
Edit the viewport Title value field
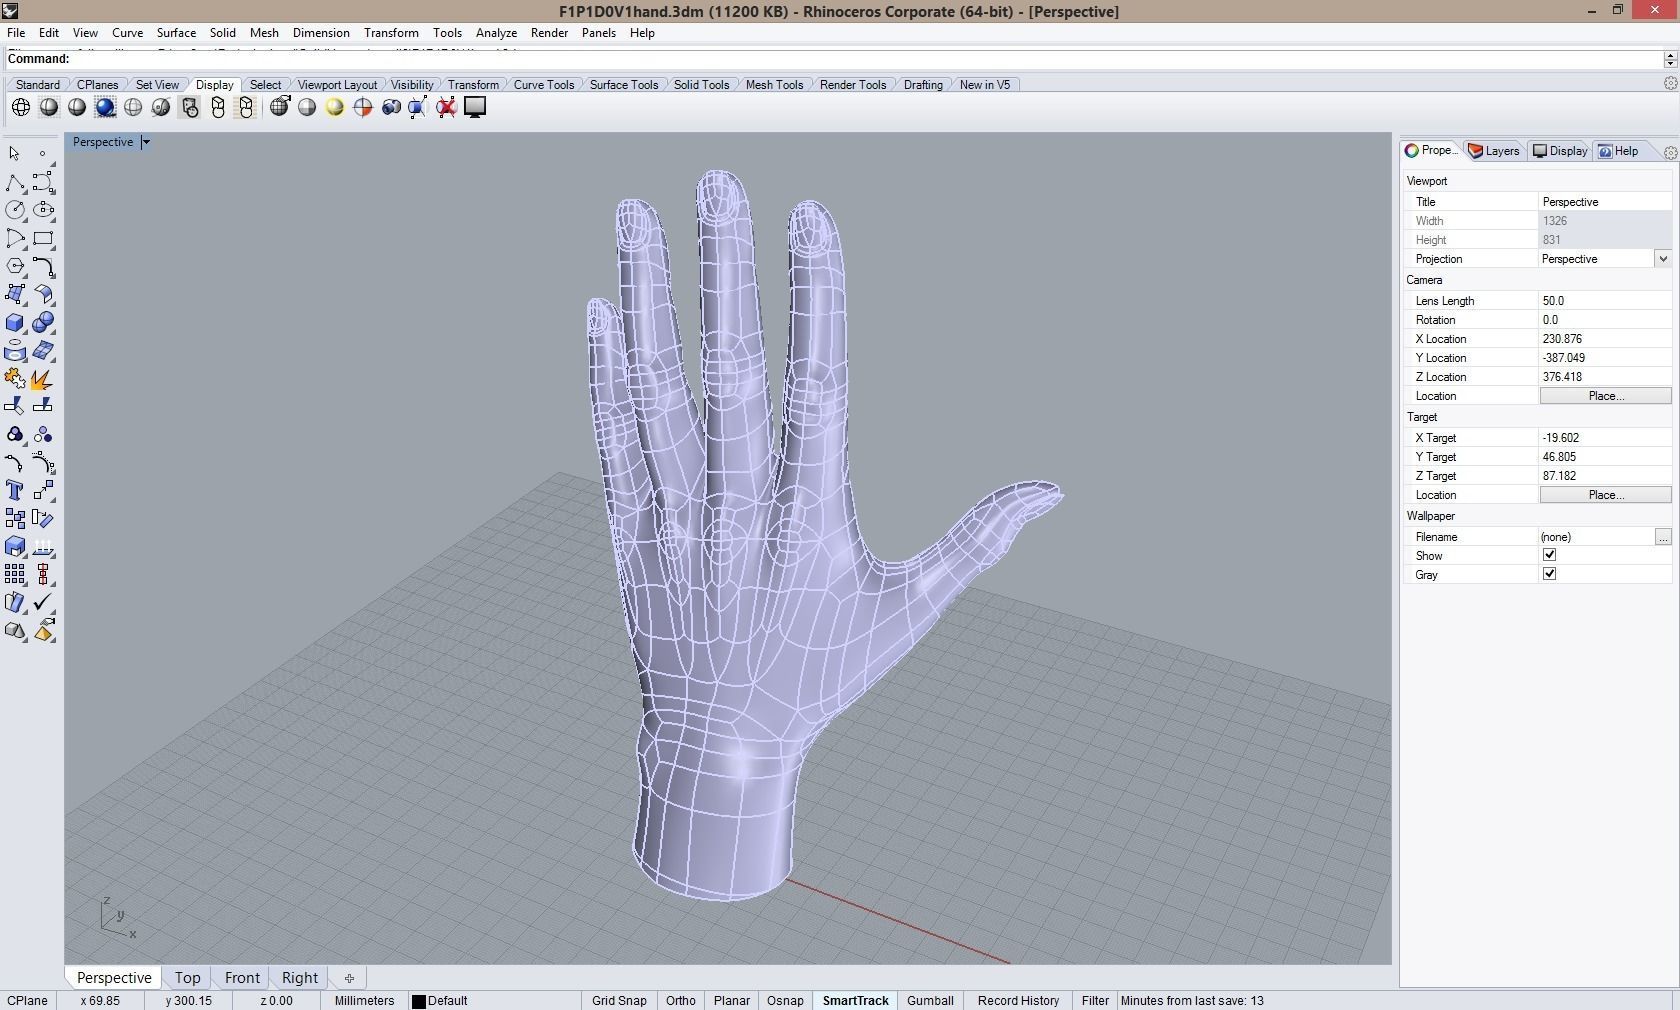tap(1604, 202)
